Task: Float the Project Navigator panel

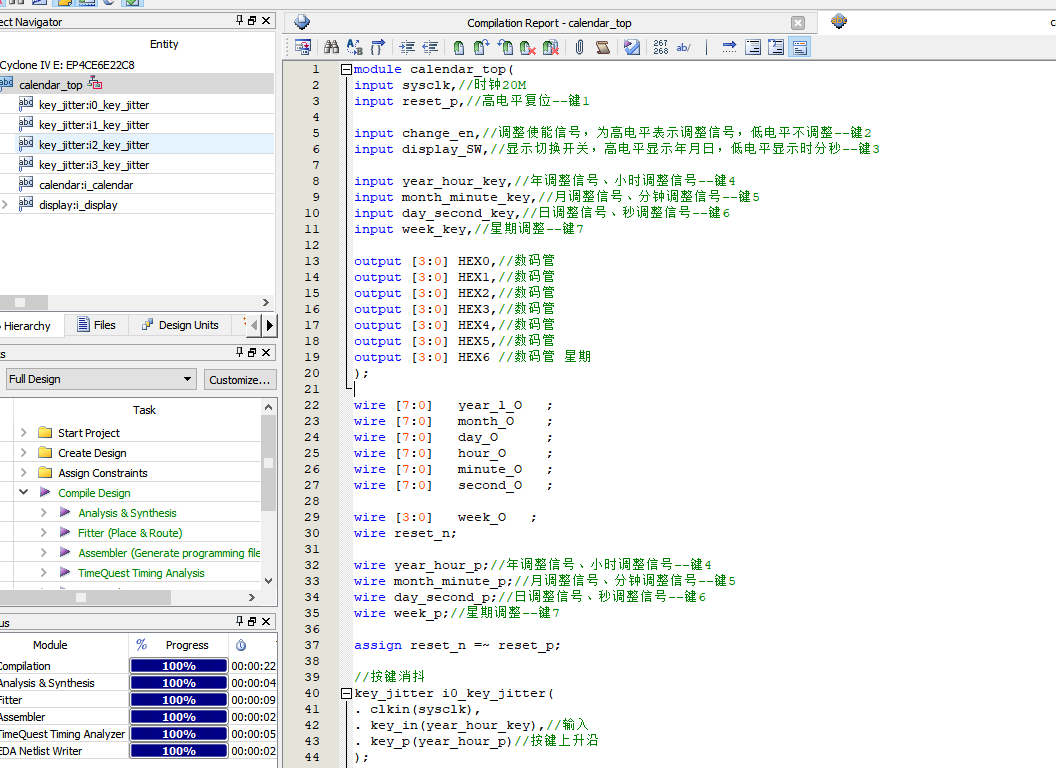Action: (252, 21)
